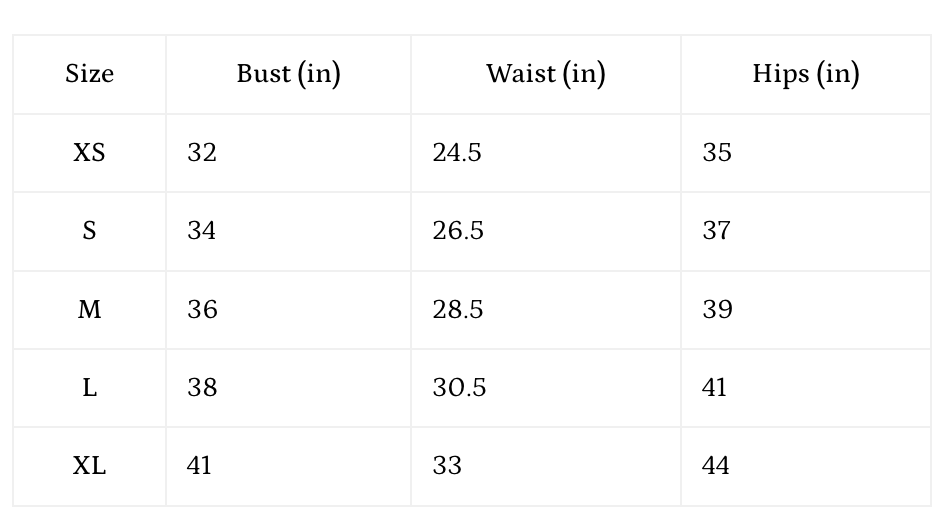Click the M bust value 36
This screenshot has height=524, width=946.
click(x=202, y=309)
